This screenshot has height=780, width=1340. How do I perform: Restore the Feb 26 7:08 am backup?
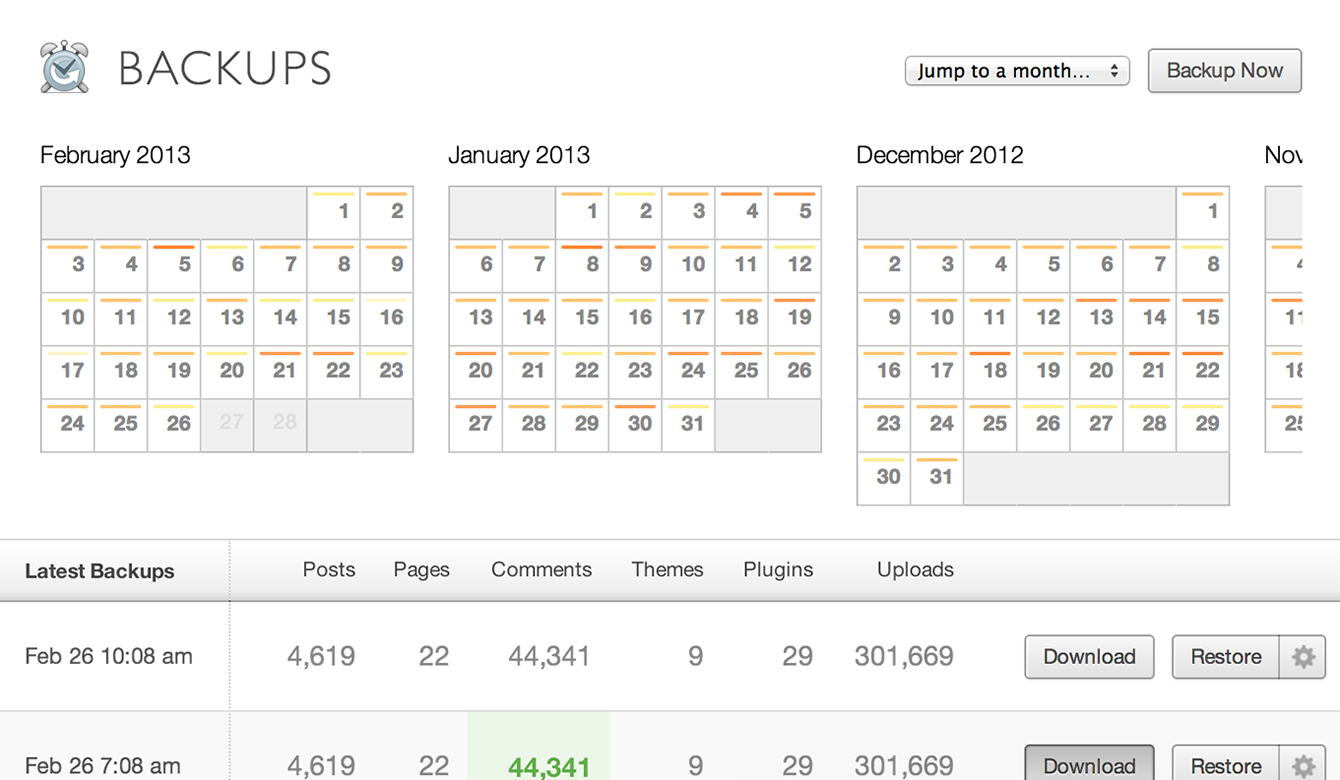pos(1226,765)
